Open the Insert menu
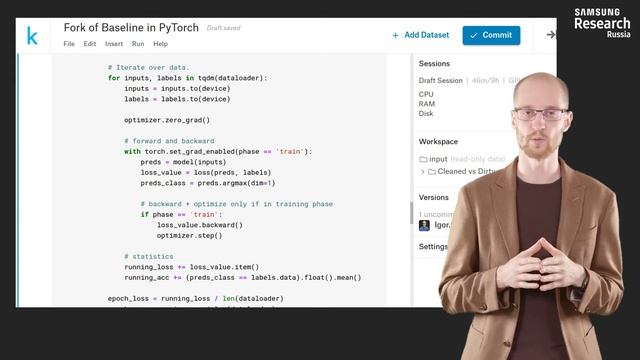The width and height of the screenshot is (640, 360). click(x=114, y=44)
